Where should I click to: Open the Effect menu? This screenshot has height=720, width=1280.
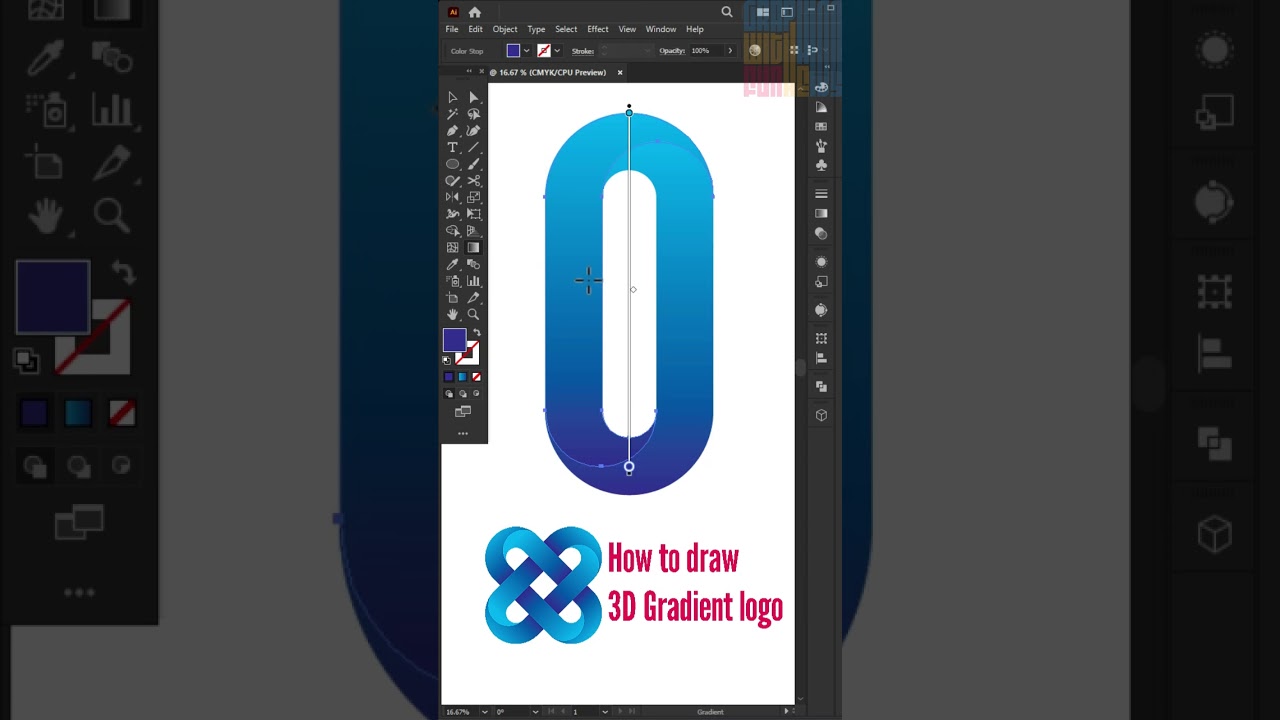(598, 29)
